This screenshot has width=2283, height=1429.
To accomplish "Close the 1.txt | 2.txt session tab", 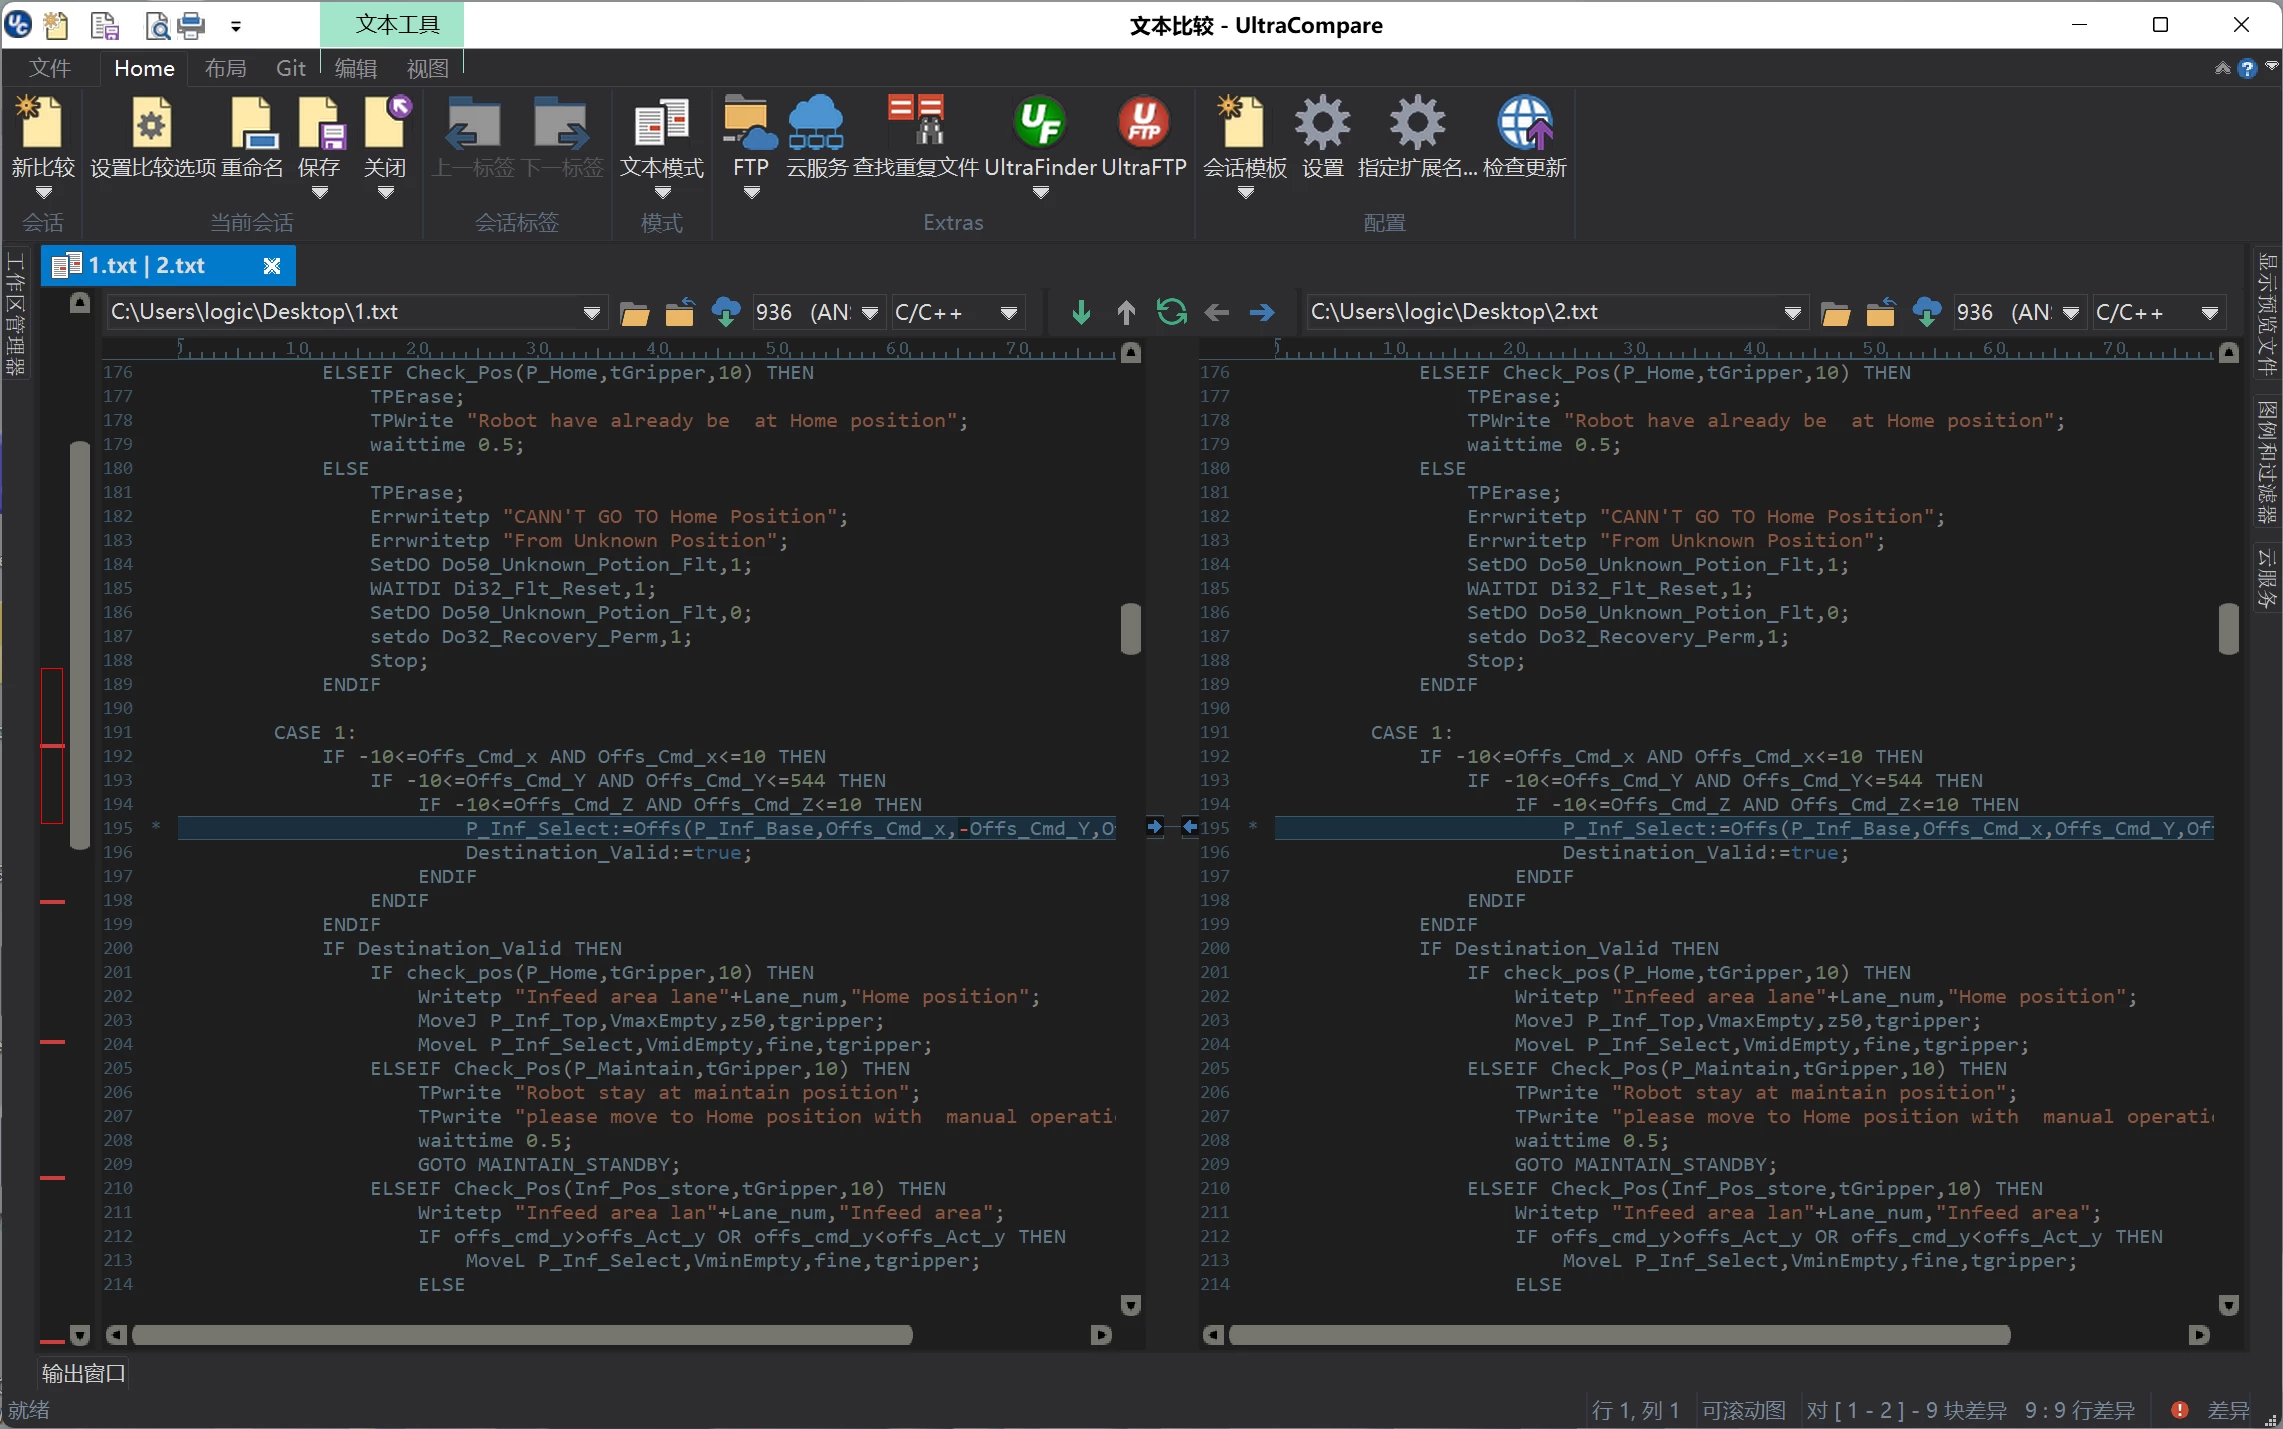I will pyautogui.click(x=271, y=266).
